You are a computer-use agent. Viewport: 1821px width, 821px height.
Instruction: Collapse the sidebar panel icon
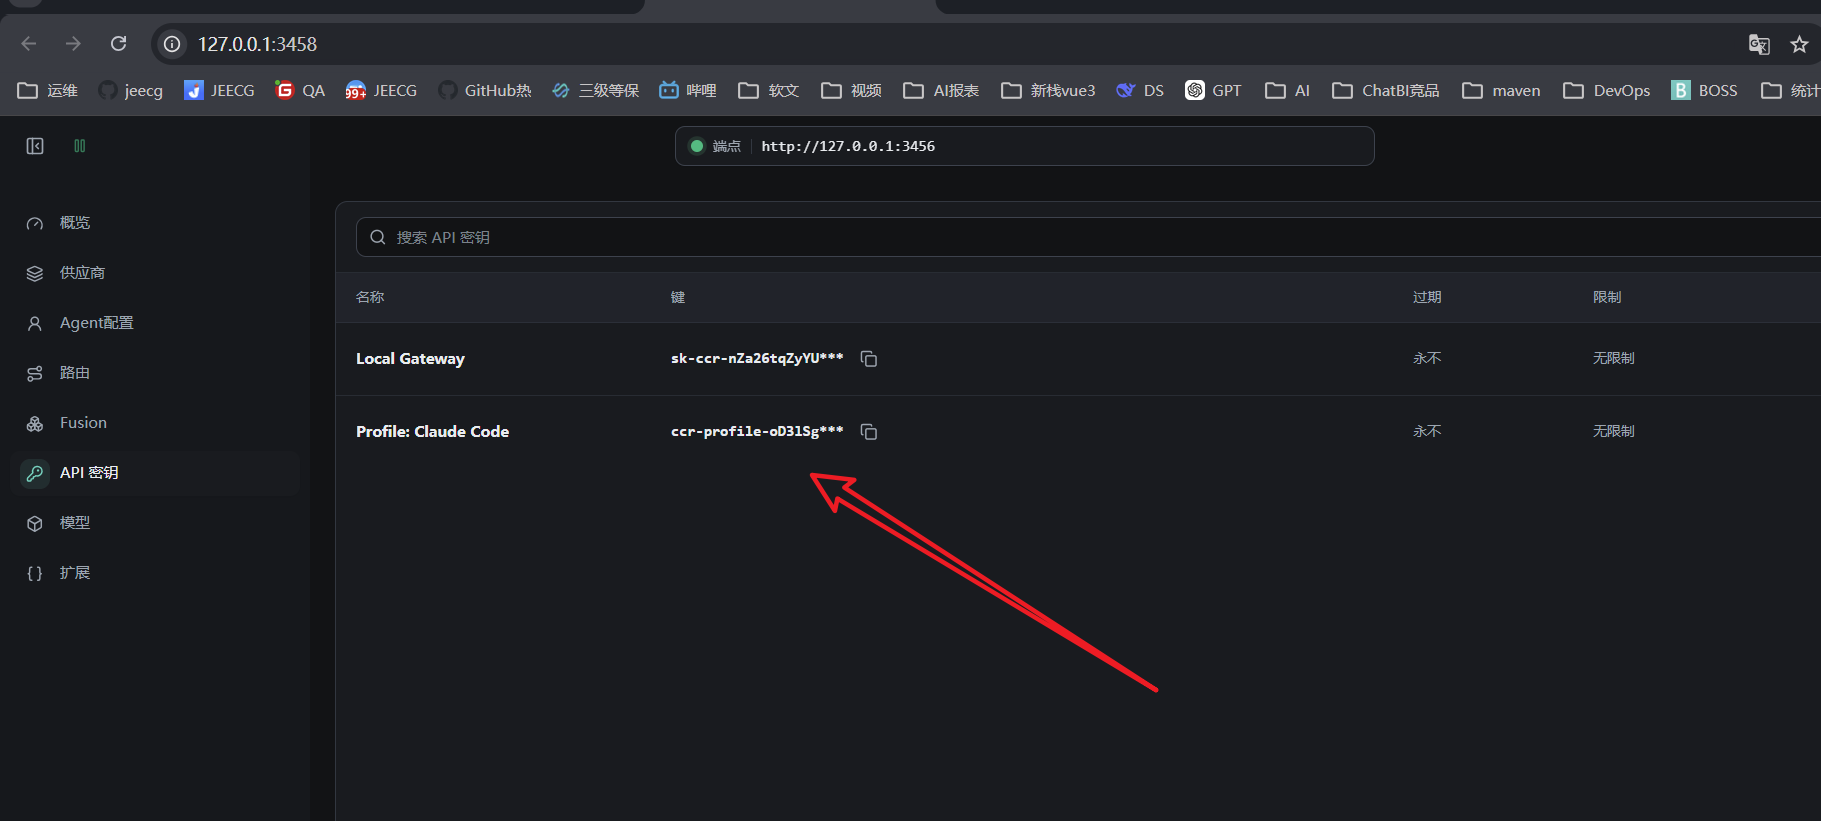pos(35,146)
